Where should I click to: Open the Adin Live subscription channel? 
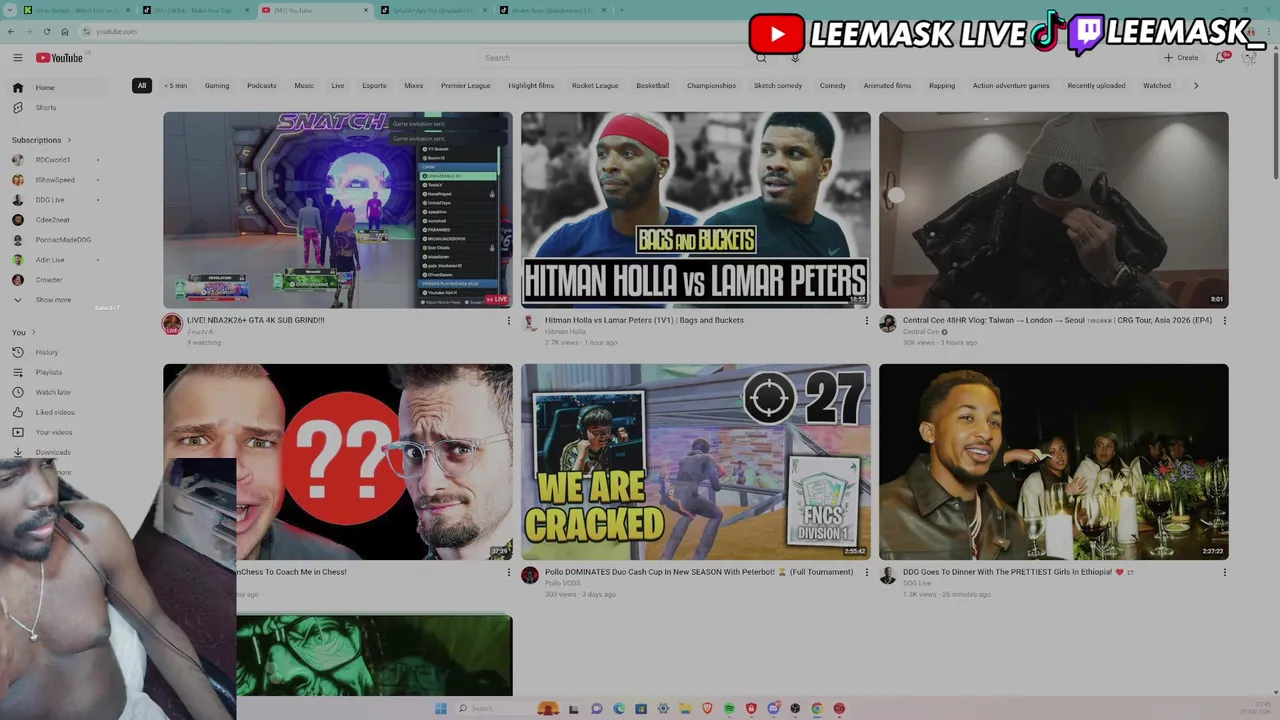pyautogui.click(x=49, y=260)
